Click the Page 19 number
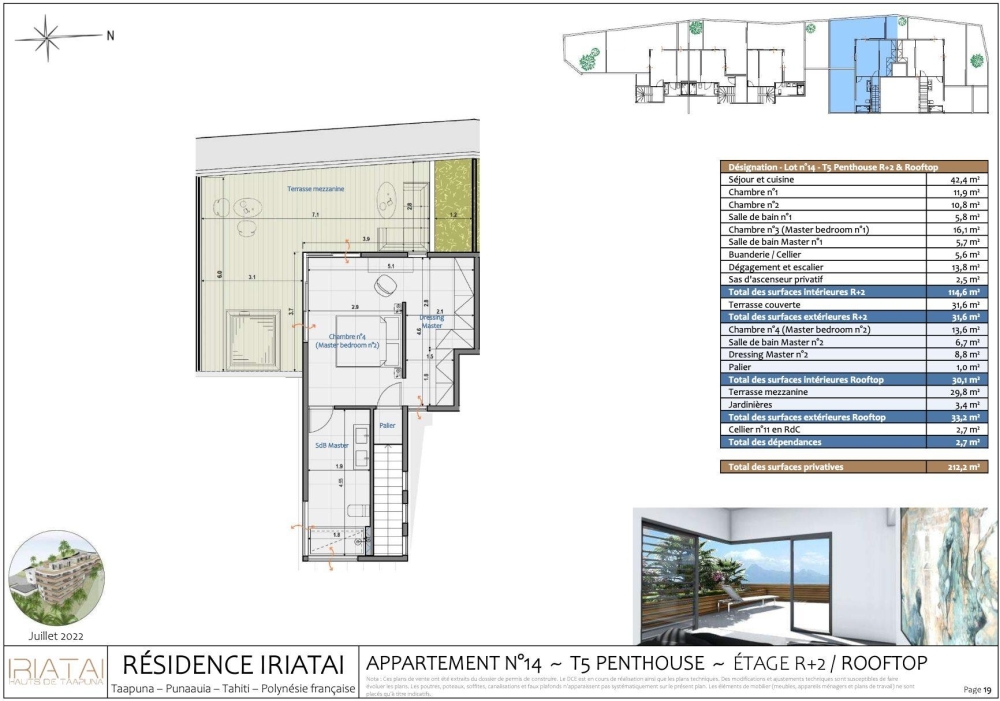 pyautogui.click(x=977, y=689)
